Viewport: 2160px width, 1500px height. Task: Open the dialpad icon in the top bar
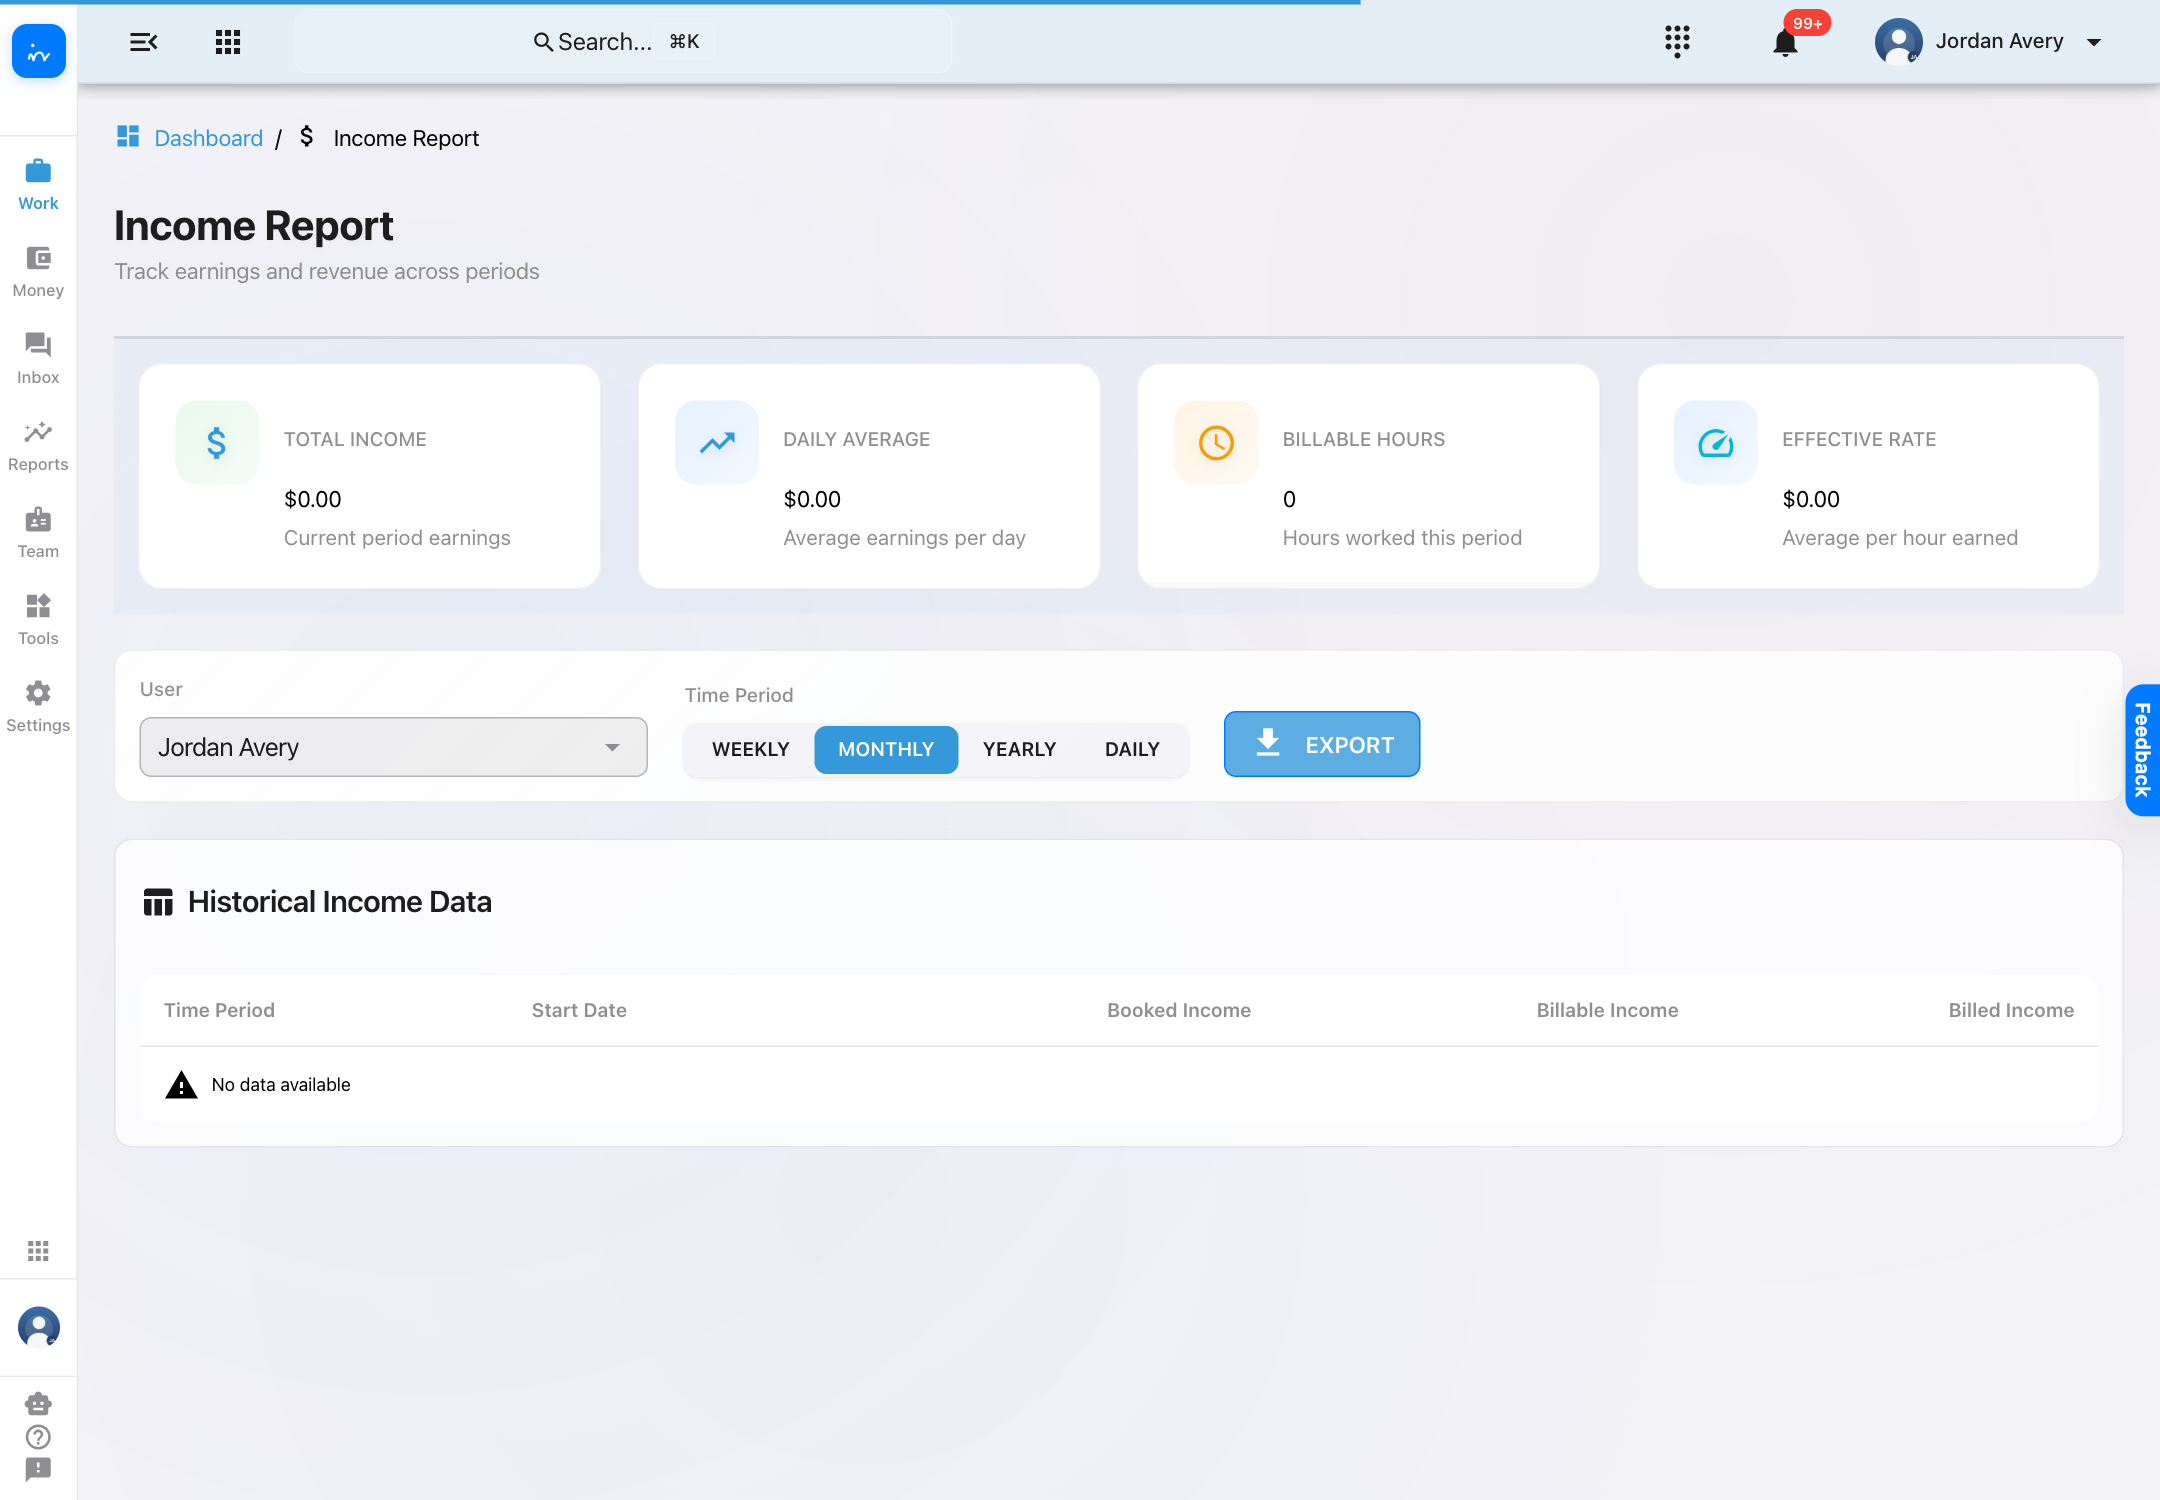click(x=1677, y=42)
